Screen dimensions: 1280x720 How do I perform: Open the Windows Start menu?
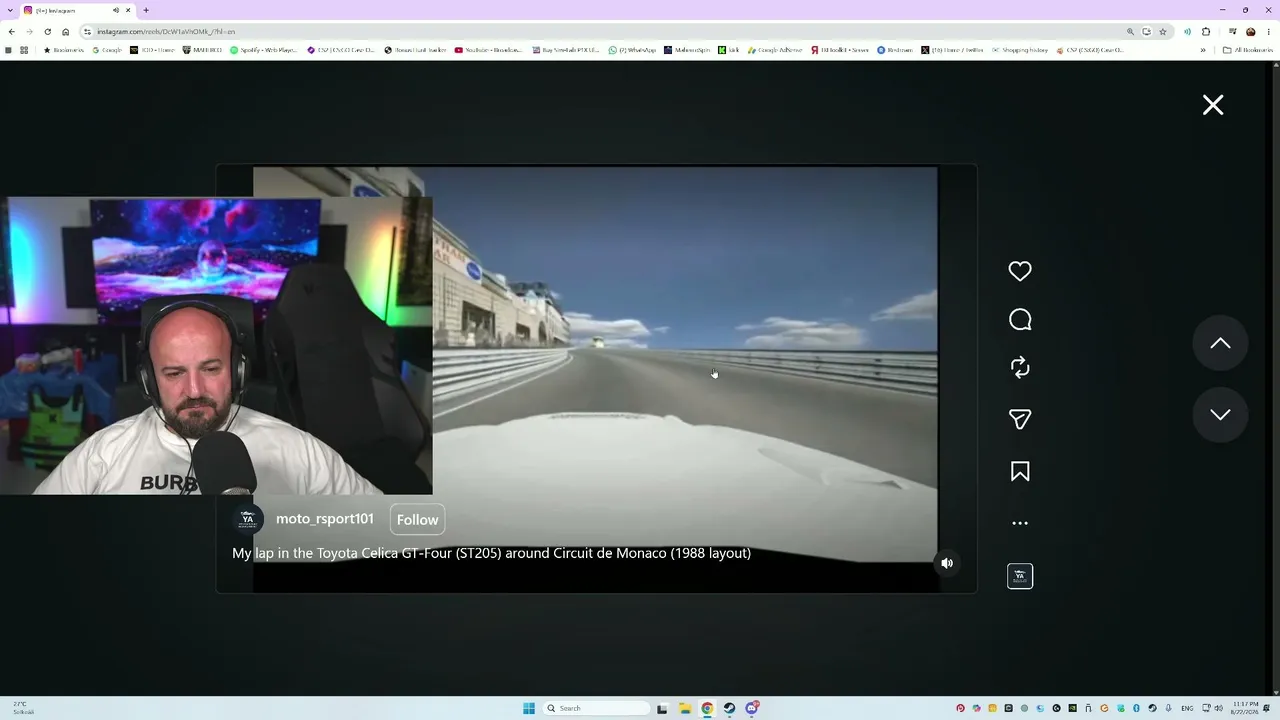[x=529, y=708]
